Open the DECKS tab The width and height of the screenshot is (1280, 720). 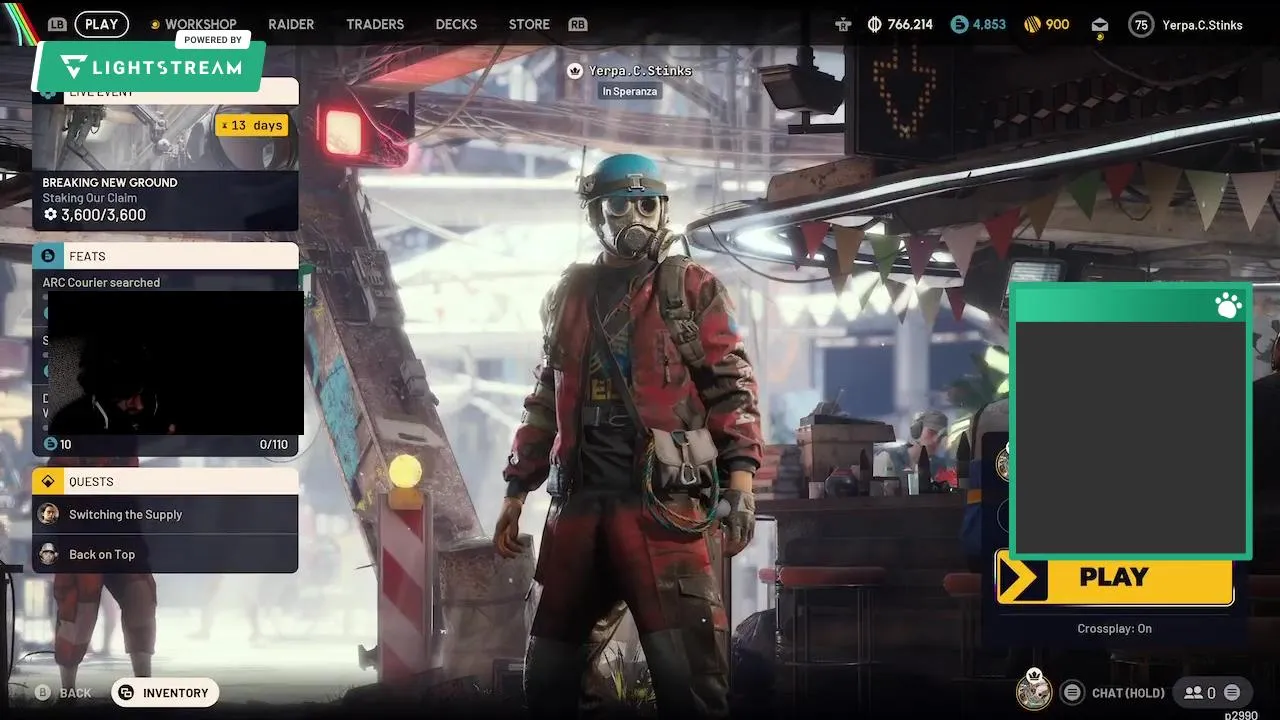click(x=456, y=24)
